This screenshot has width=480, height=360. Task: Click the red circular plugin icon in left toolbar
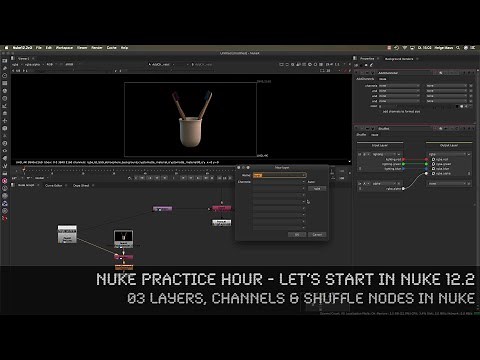[x=5, y=181]
